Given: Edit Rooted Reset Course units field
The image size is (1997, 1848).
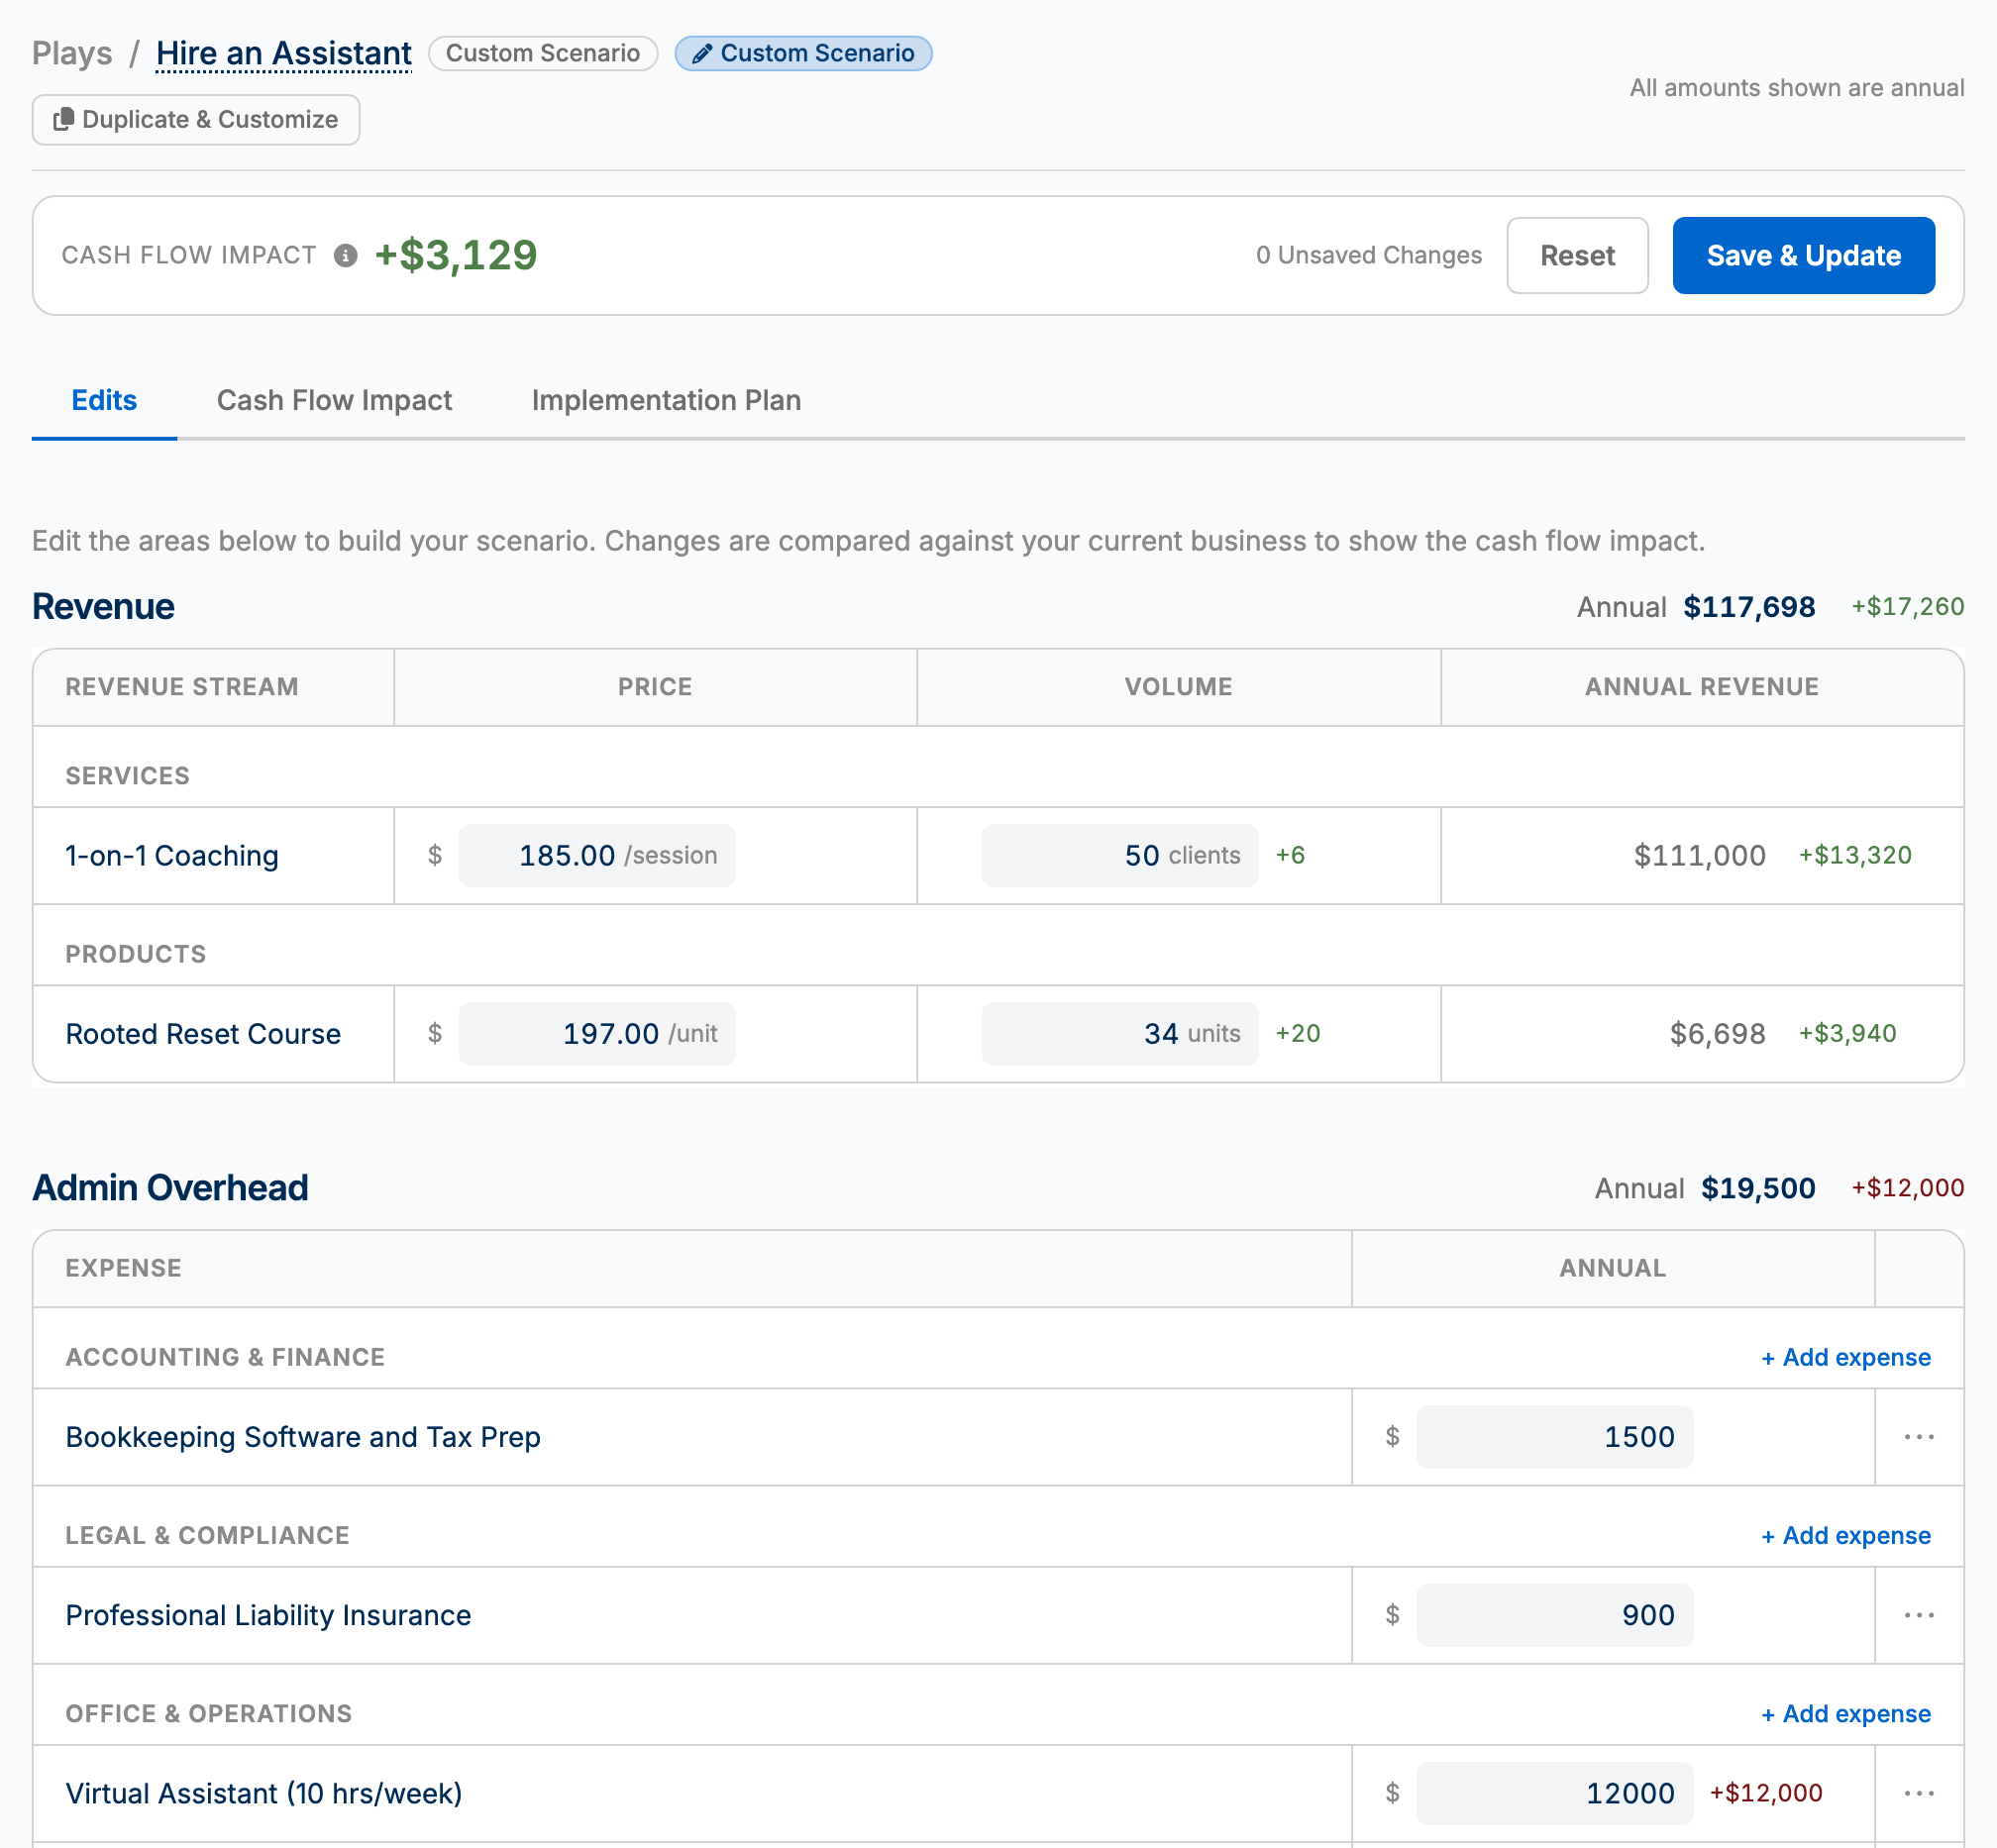Looking at the screenshot, I should click(x=1119, y=1033).
